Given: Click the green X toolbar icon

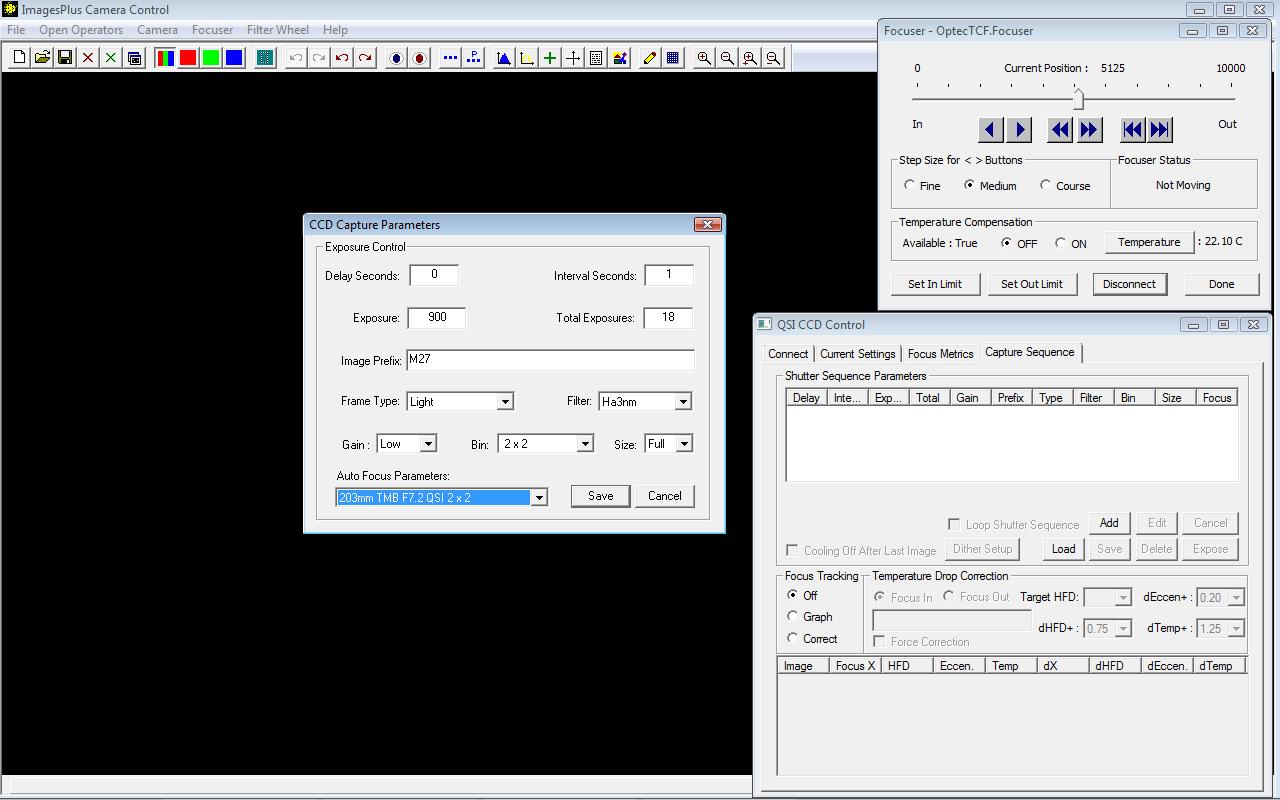Looking at the screenshot, I should (111, 58).
